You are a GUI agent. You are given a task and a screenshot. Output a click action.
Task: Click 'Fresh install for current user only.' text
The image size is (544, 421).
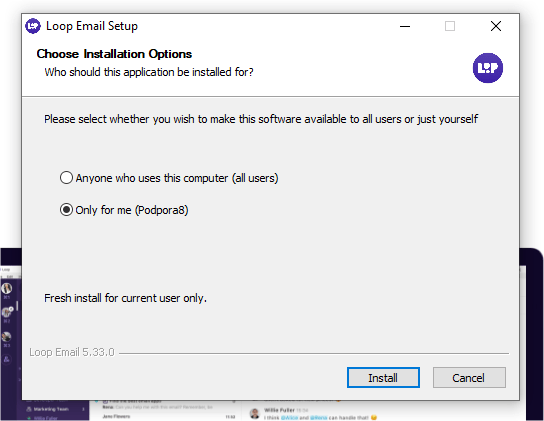[x=125, y=298]
